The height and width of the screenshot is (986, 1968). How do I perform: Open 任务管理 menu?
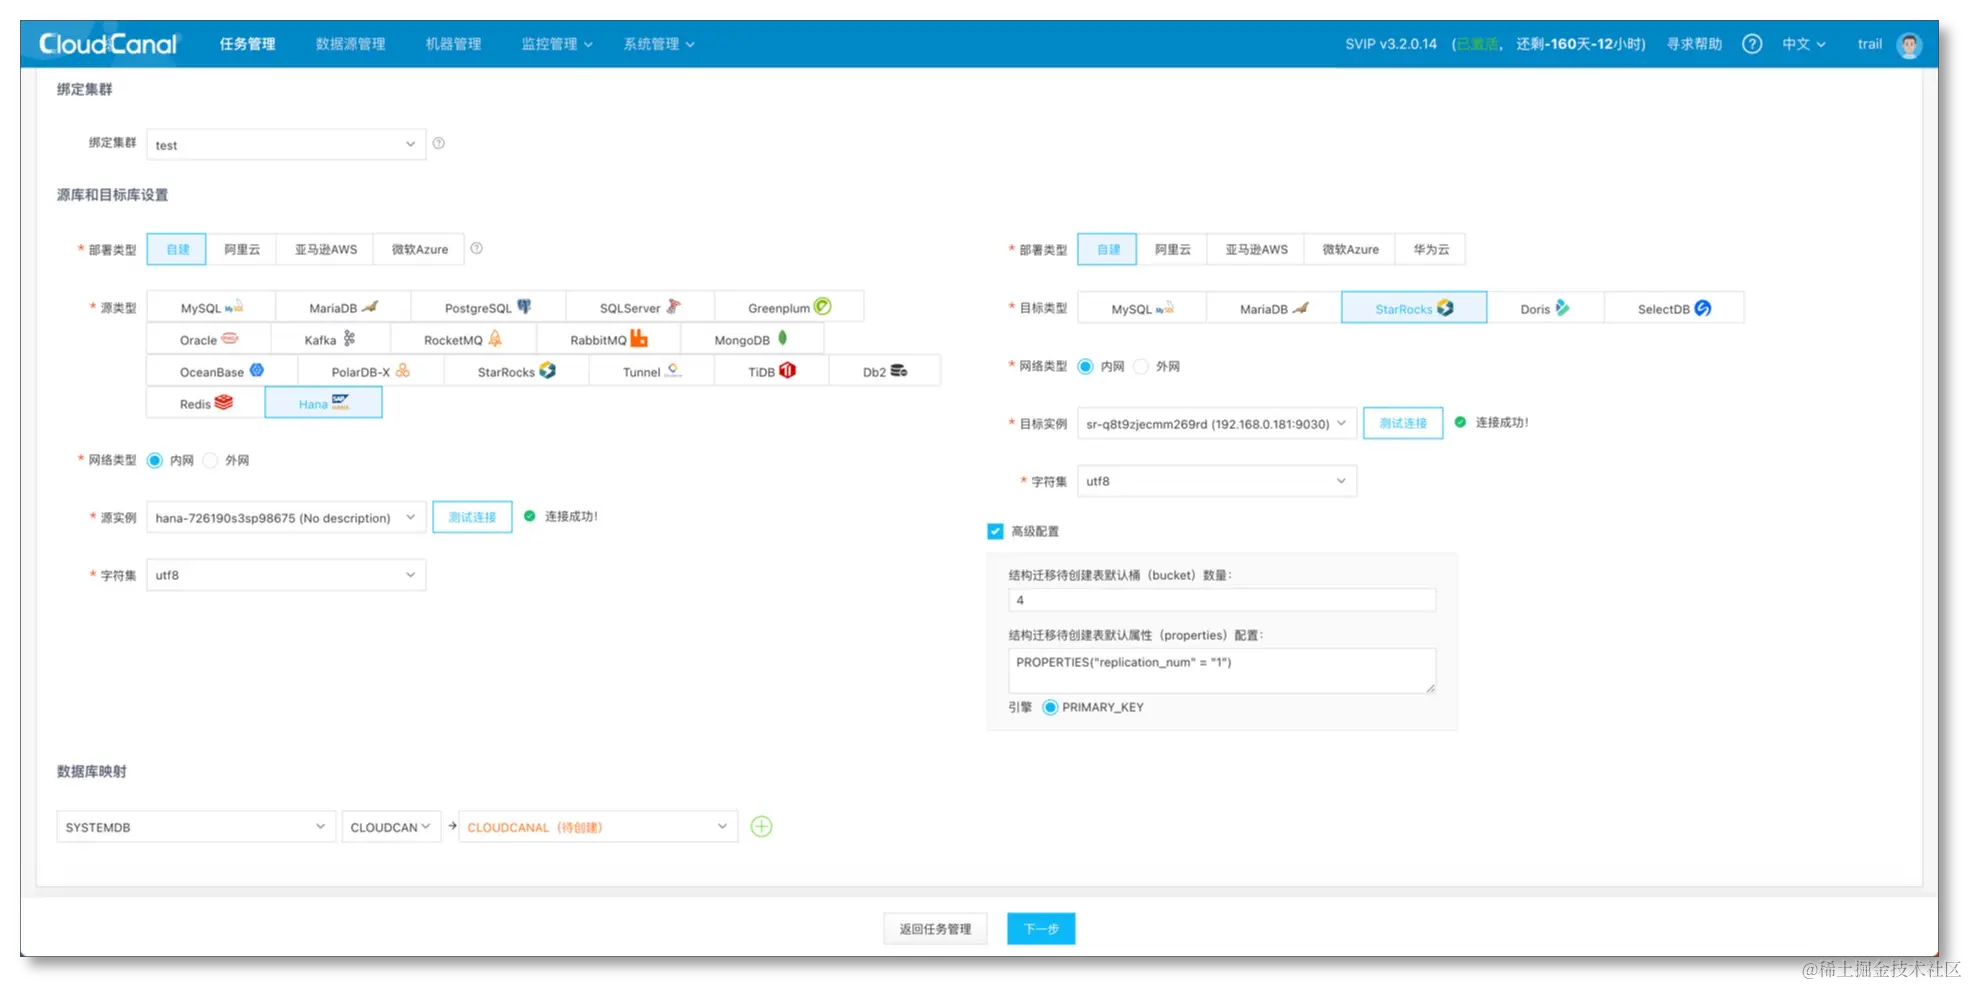(x=247, y=44)
